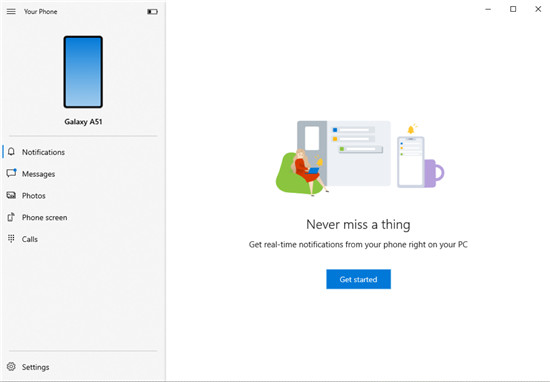Screen dimensions: 550x382
Task: Click the Phone screen icon
Action: pos(11,217)
